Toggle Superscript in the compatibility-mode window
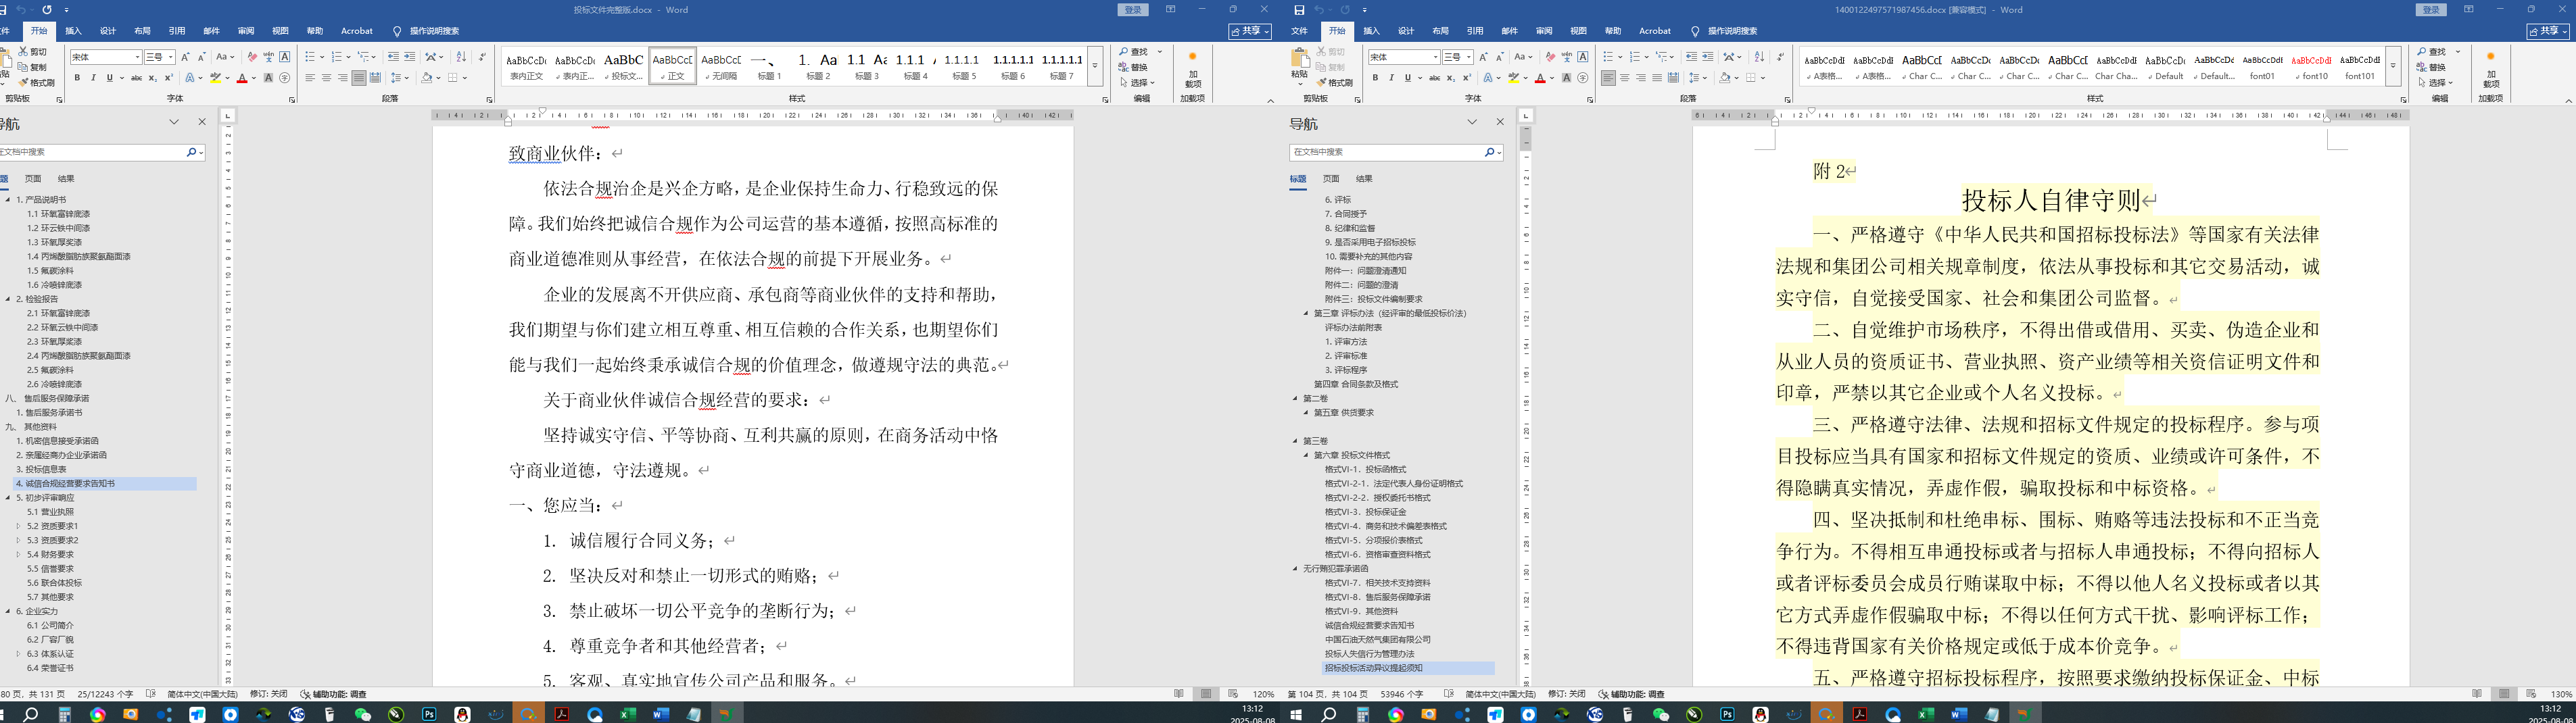The height and width of the screenshot is (723, 2576). tap(1466, 78)
